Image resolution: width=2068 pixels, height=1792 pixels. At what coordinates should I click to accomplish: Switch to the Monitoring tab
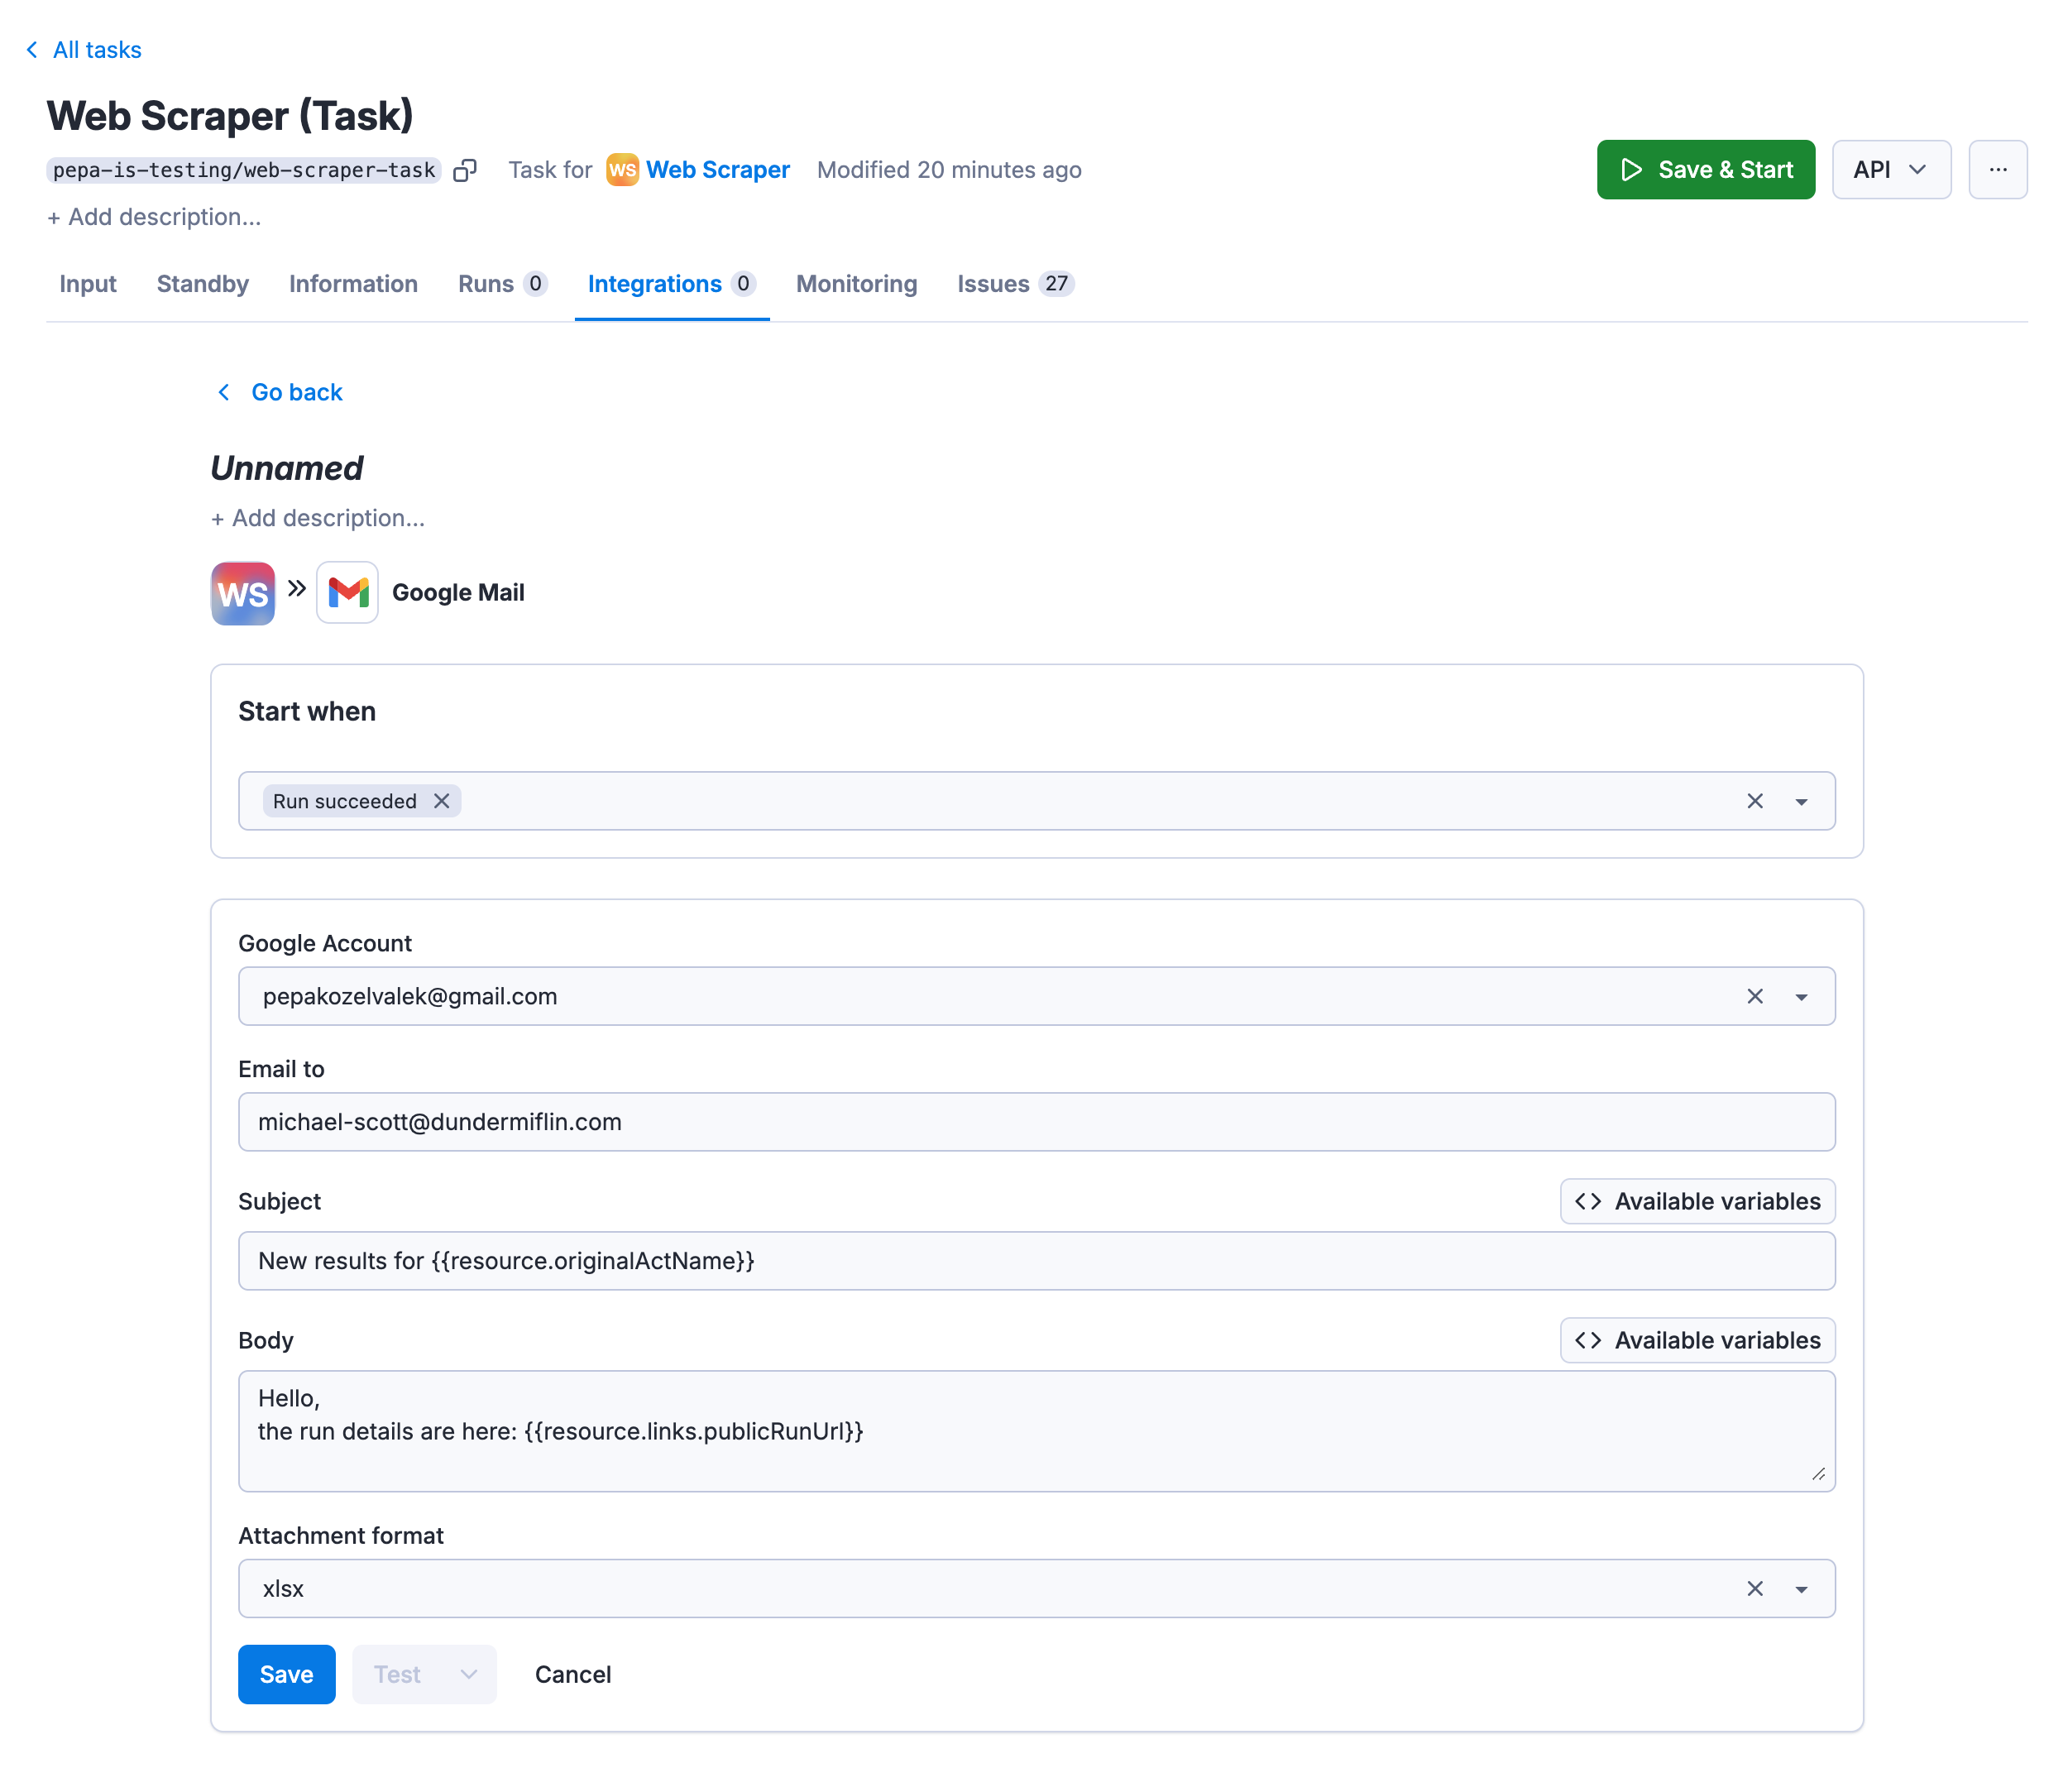(x=854, y=281)
